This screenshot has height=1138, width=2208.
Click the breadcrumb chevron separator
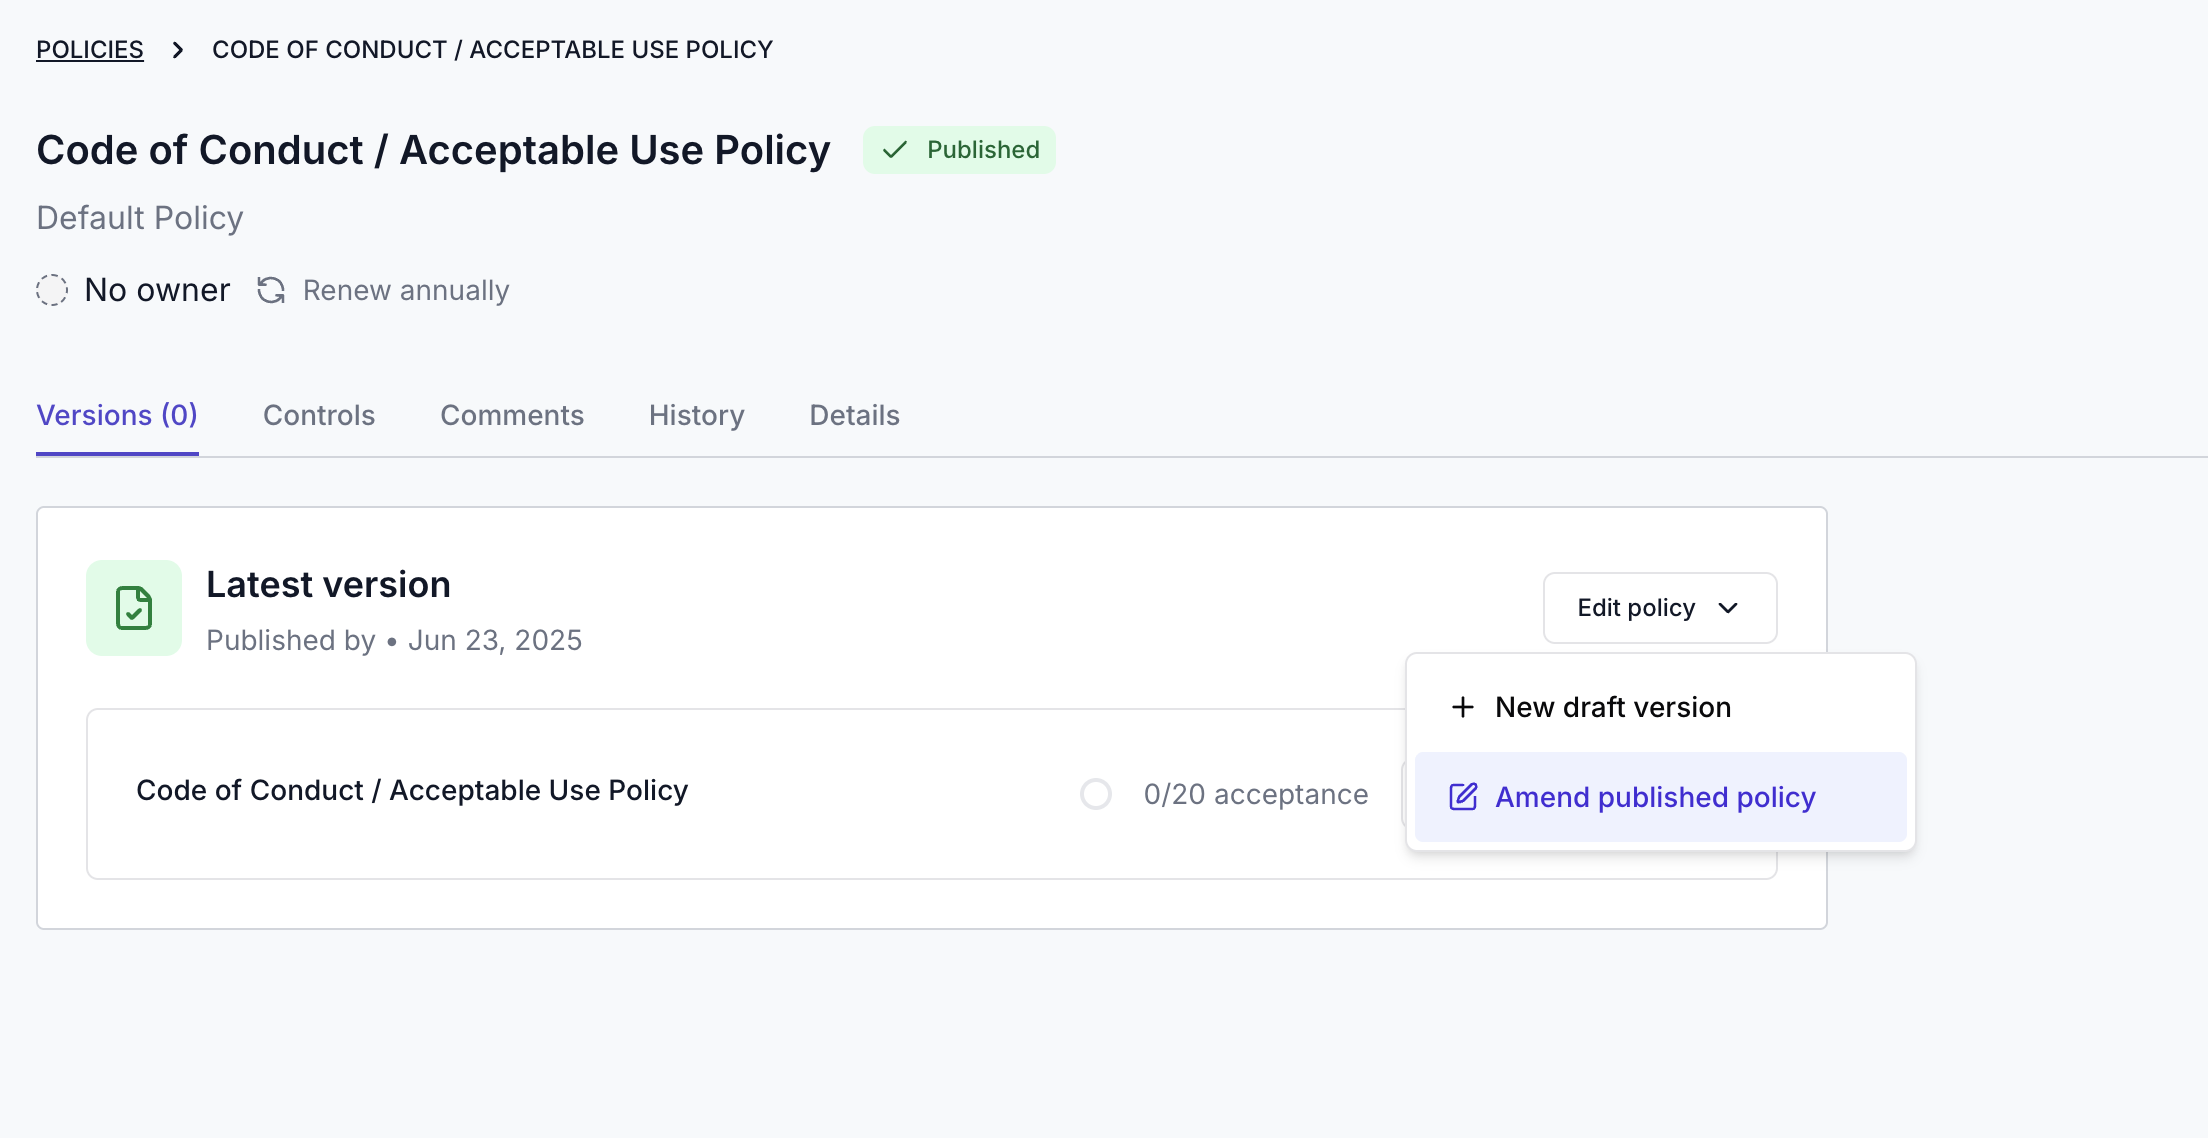click(x=178, y=50)
